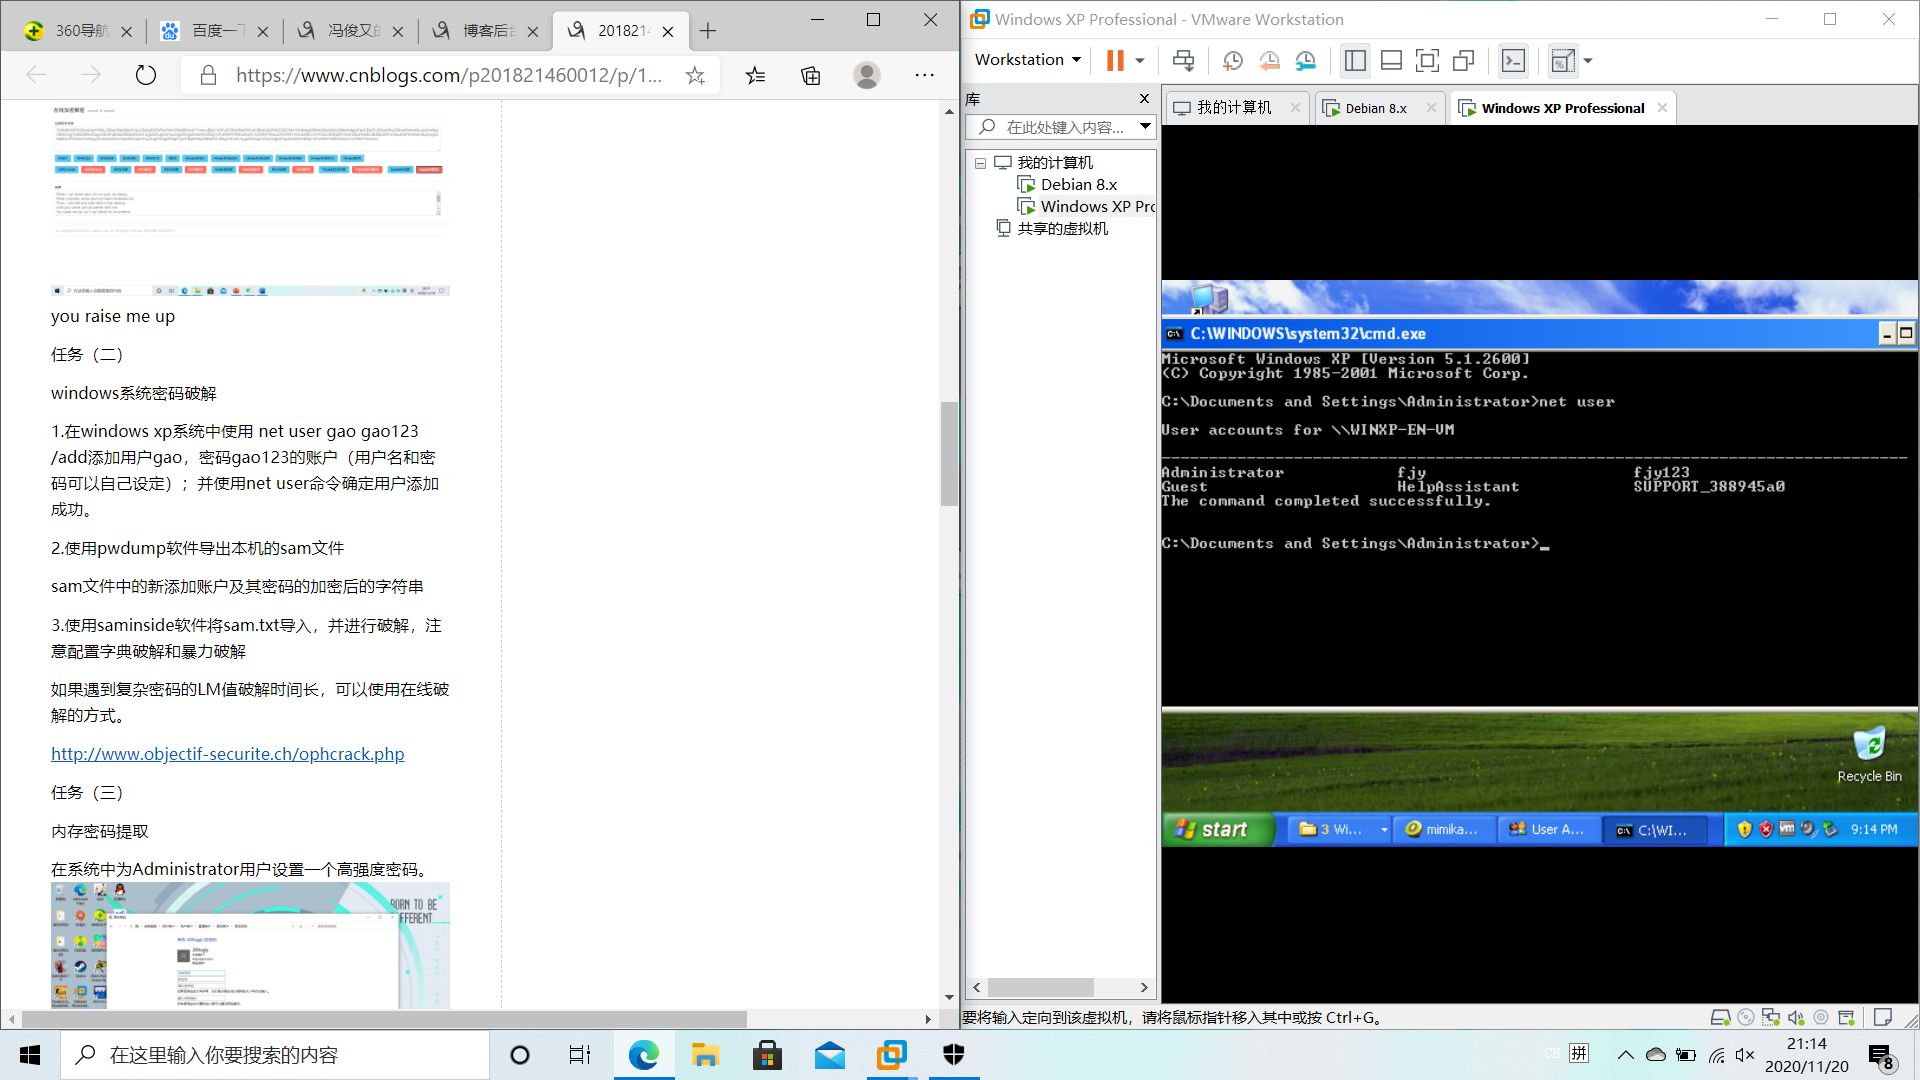Open the snapshot manager
The image size is (1920, 1080).
(x=1306, y=61)
